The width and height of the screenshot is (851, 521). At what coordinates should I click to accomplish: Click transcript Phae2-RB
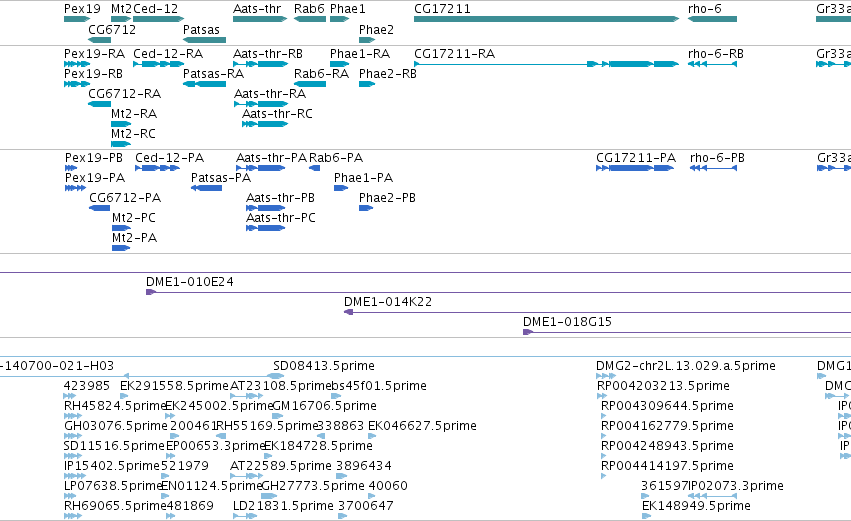pyautogui.click(x=388, y=74)
